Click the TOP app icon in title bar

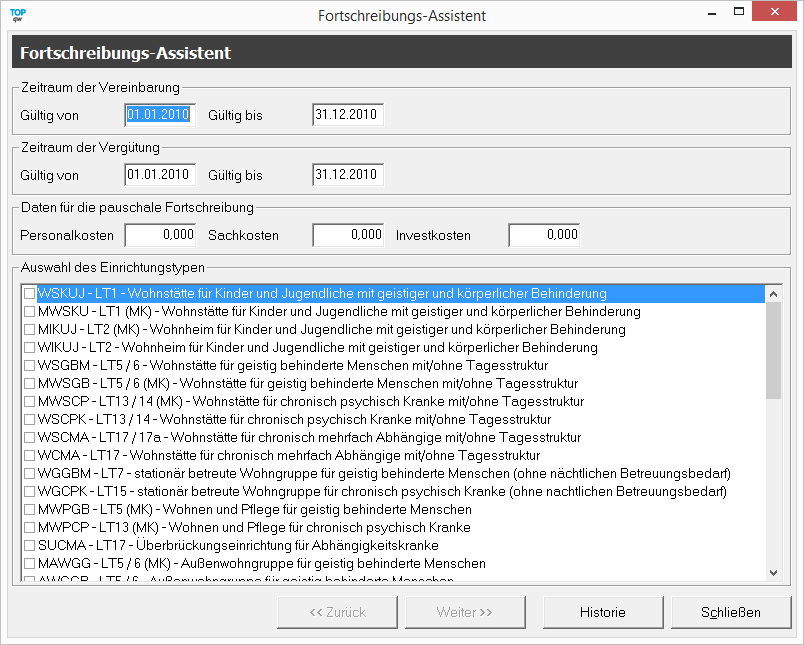tap(17, 16)
